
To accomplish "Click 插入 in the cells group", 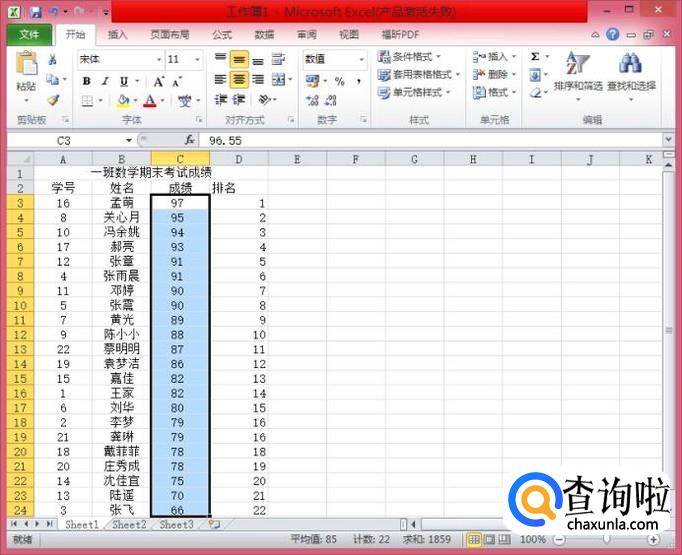I will 495,57.
